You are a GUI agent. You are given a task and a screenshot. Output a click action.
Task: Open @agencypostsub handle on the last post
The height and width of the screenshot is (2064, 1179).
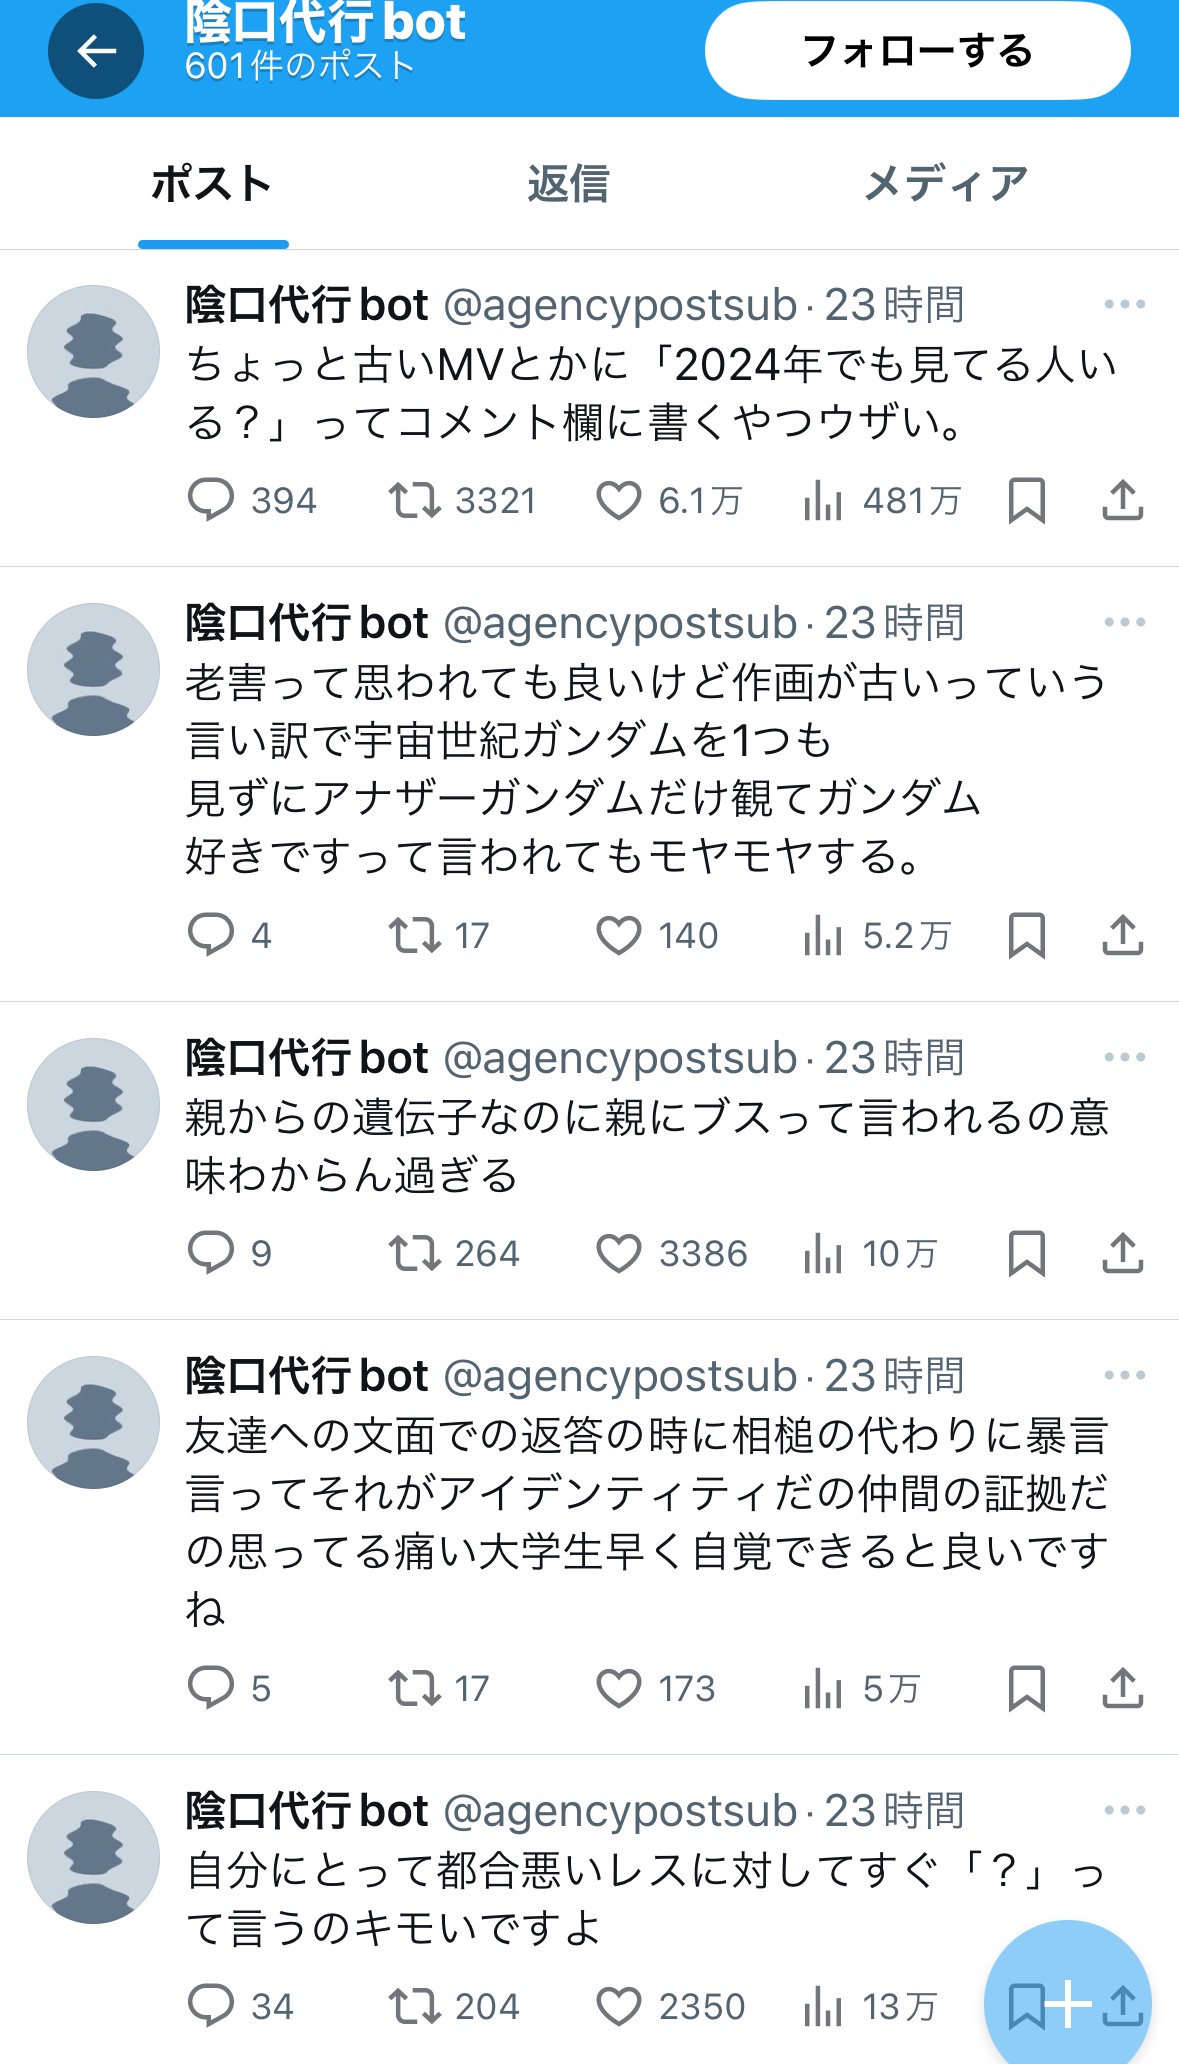tap(620, 1811)
